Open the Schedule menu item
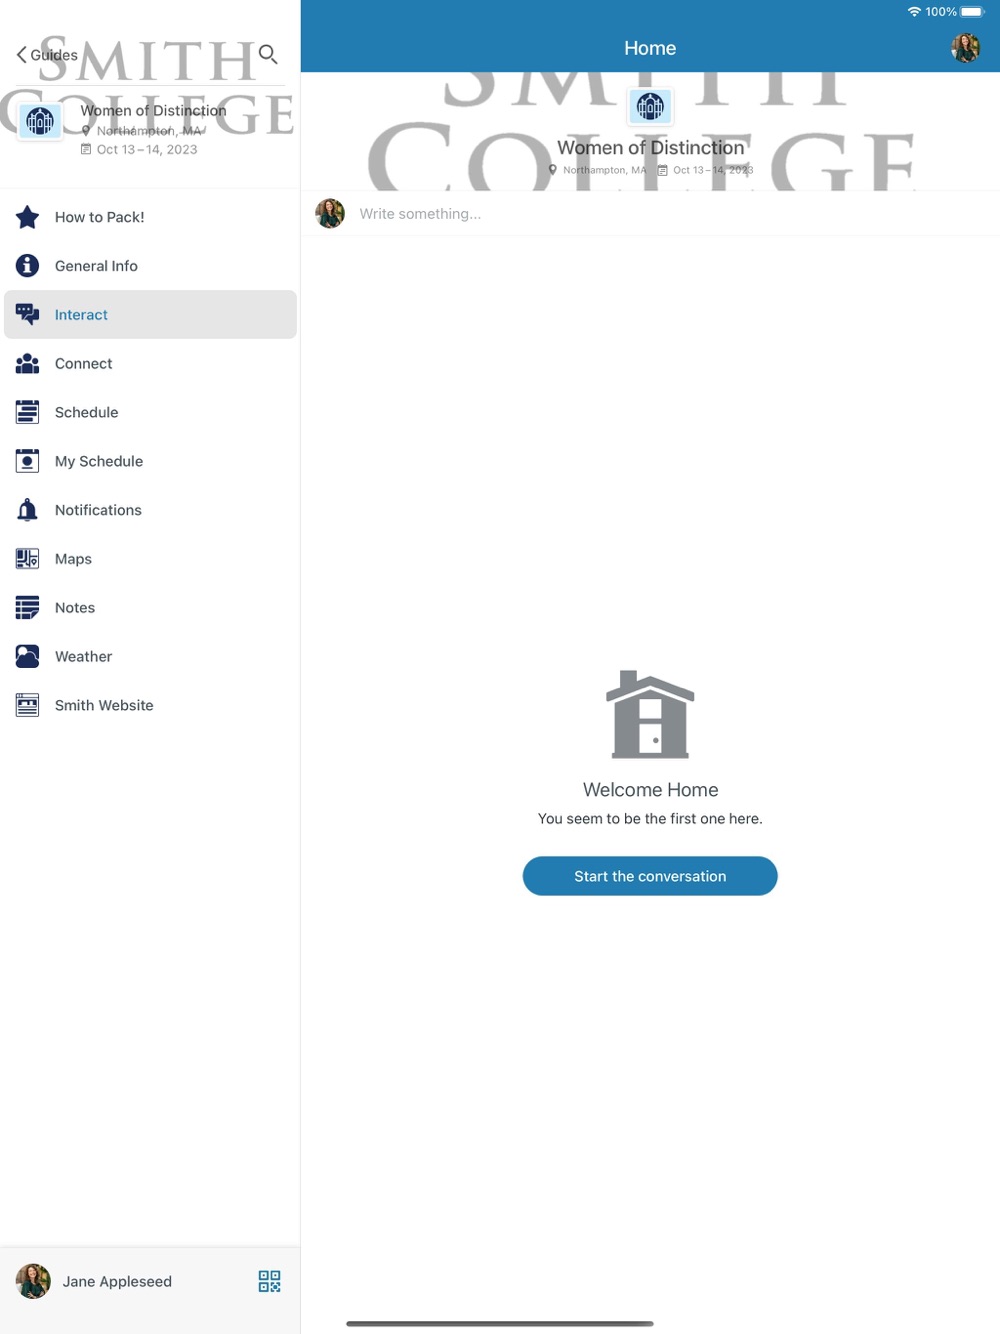1000x1334 pixels. (150, 412)
